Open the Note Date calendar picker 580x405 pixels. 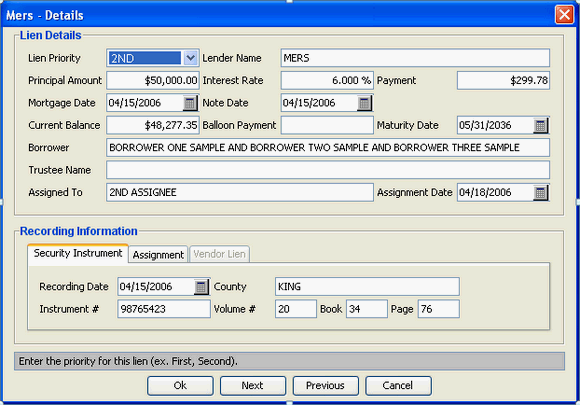364,103
